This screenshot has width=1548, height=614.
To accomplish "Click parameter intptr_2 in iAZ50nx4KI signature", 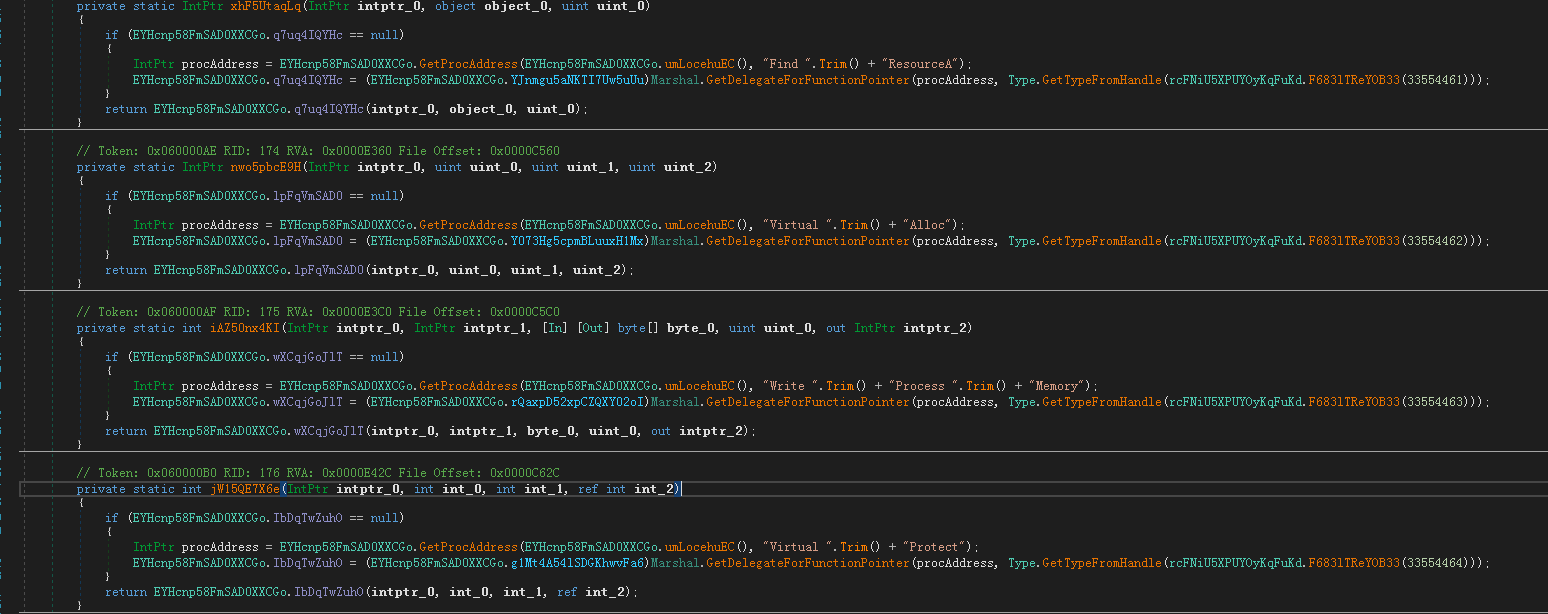I will [937, 328].
